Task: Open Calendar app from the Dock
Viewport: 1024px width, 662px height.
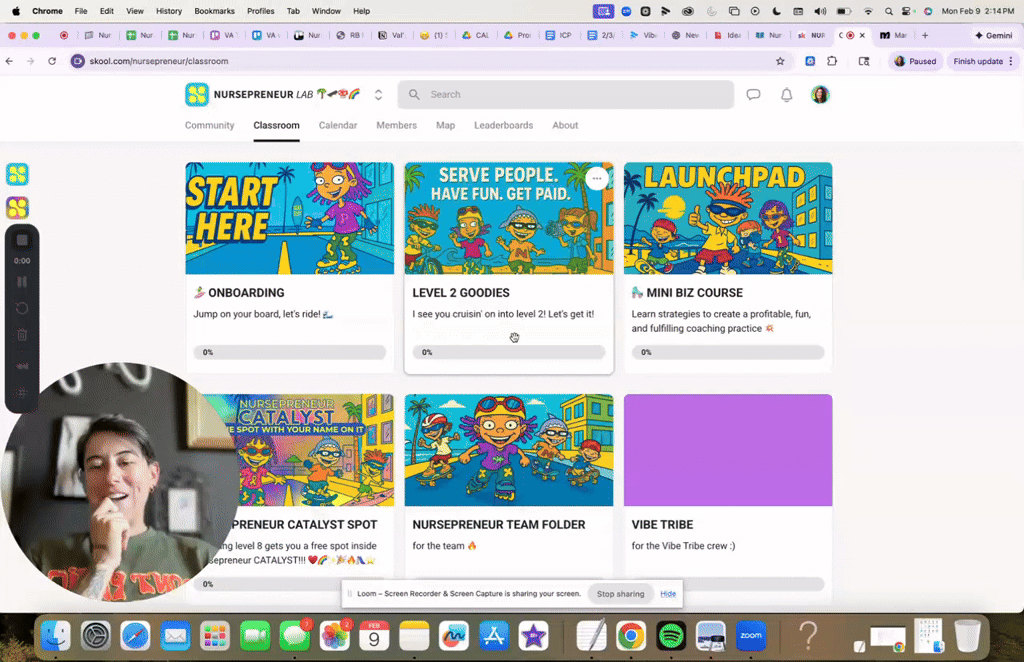Action: click(374, 635)
